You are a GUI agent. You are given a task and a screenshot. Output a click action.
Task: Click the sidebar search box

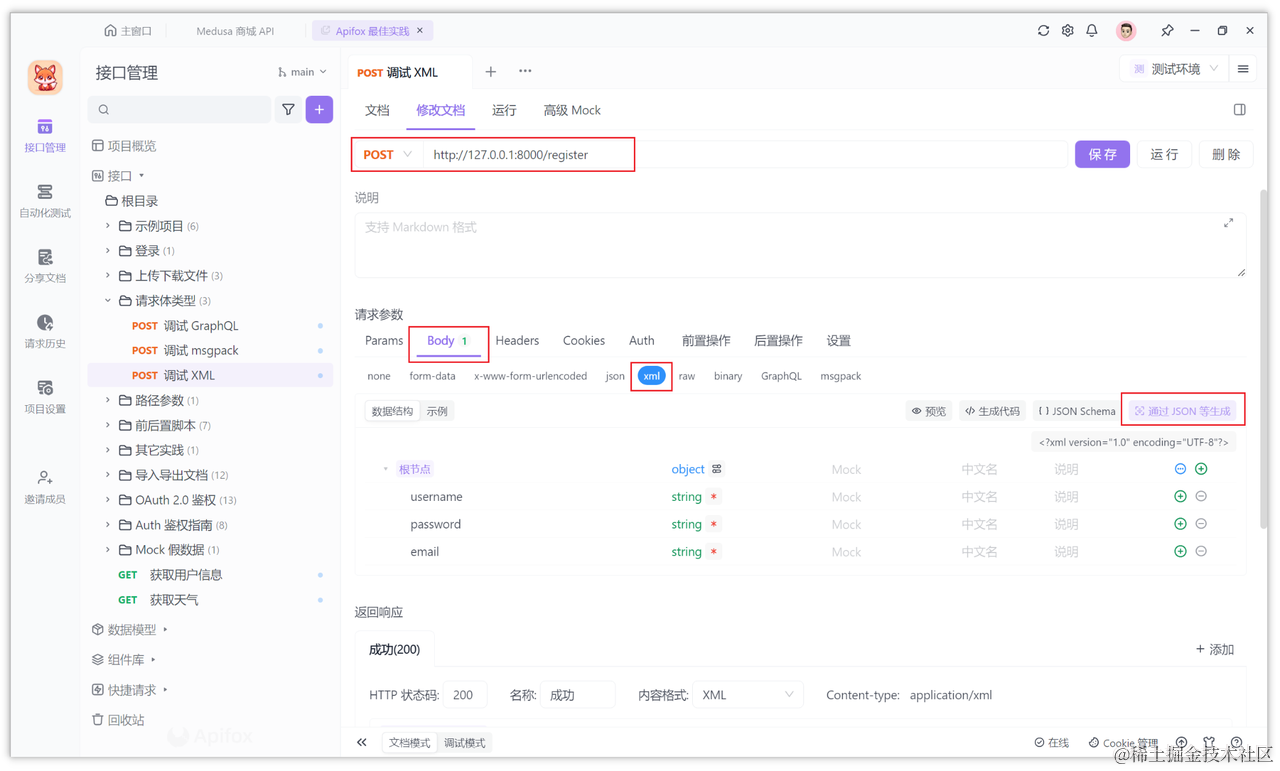point(180,110)
